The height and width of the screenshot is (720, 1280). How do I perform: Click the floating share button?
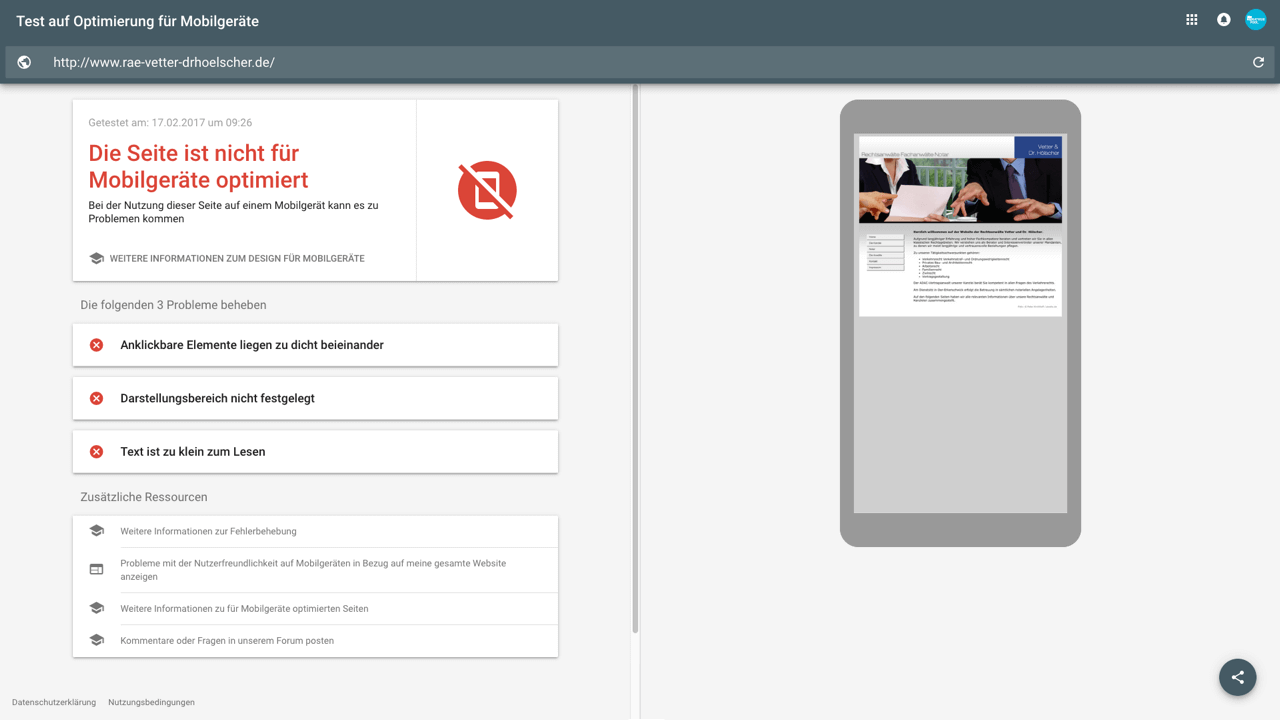point(1237,677)
